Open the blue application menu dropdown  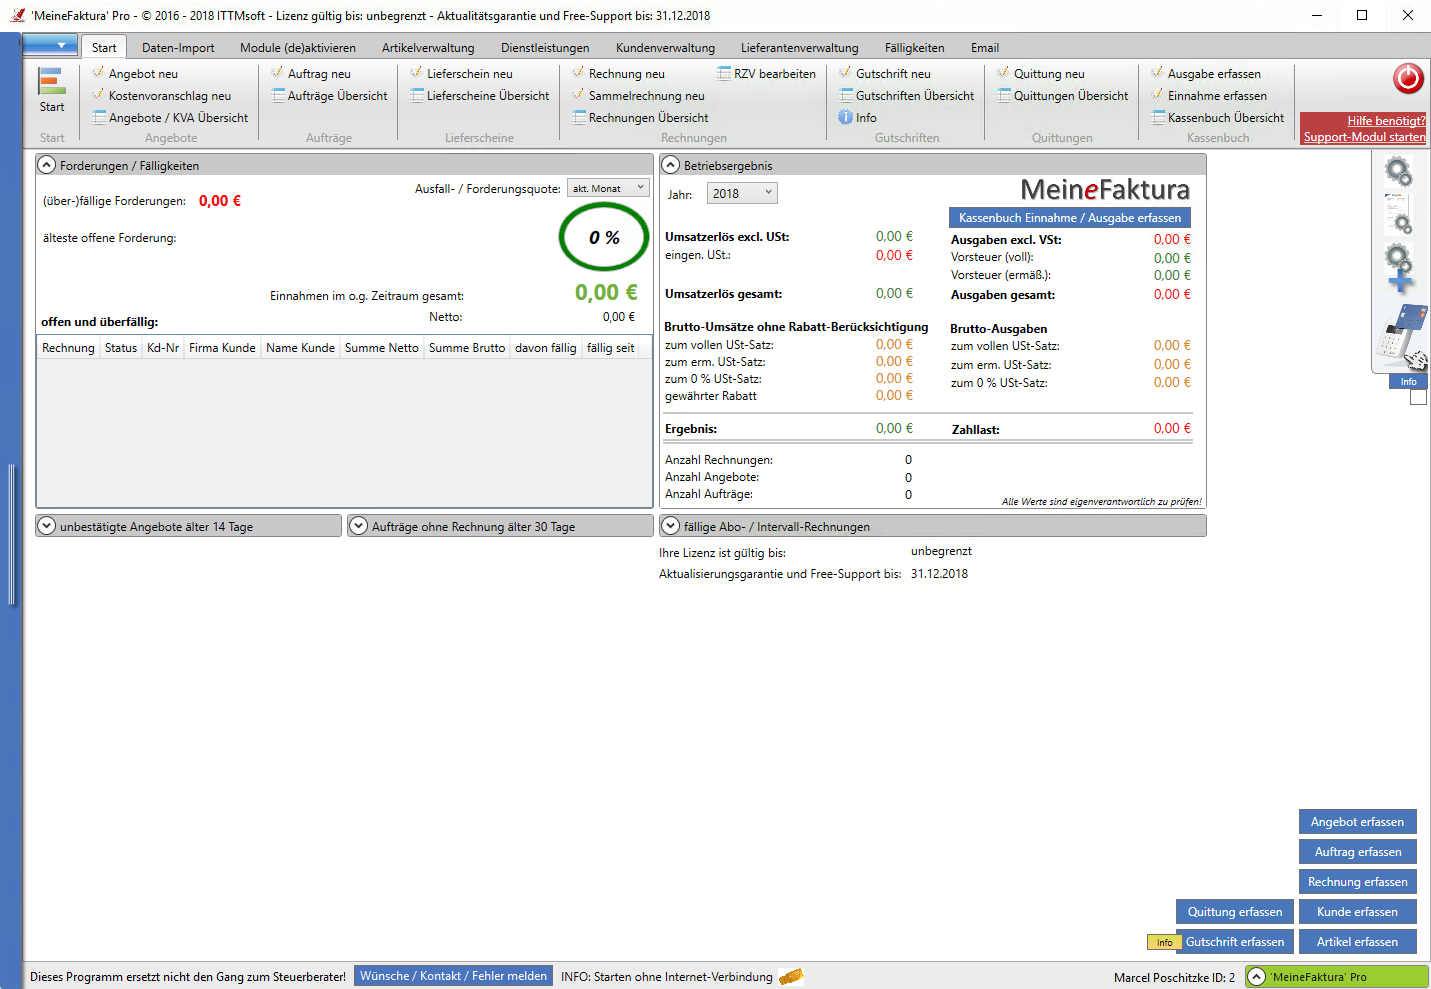[50, 45]
